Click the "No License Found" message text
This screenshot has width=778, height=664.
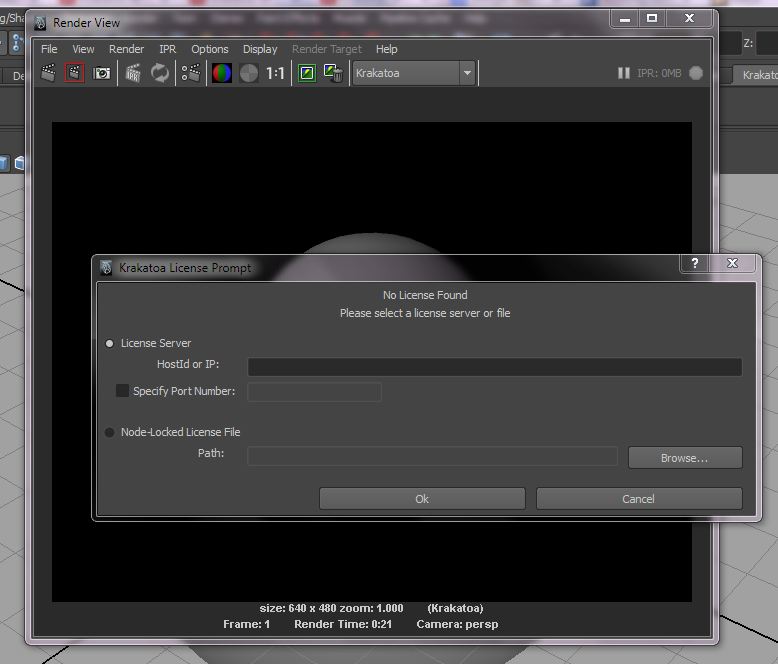tap(425, 295)
